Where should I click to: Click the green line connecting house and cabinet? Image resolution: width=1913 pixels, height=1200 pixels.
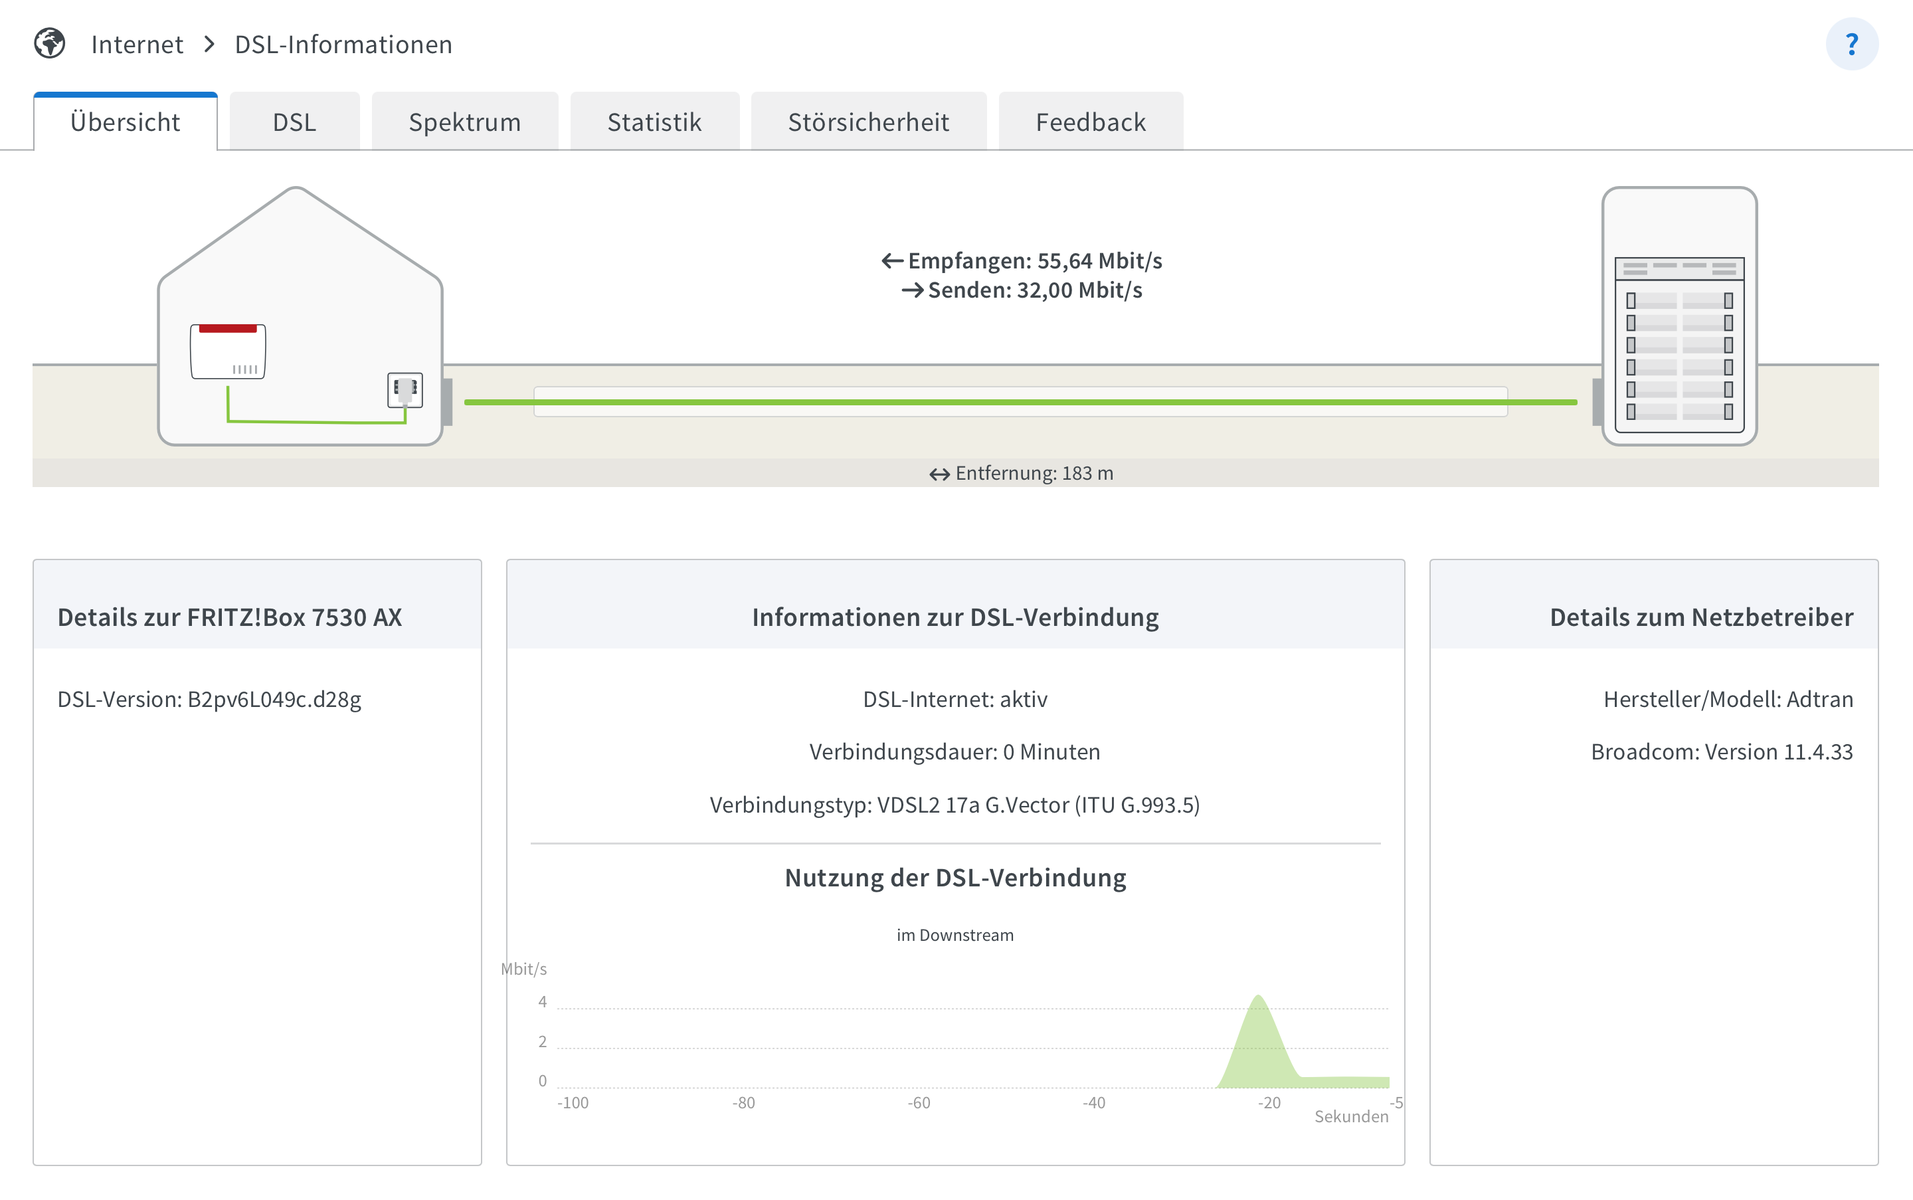[x=1020, y=402]
